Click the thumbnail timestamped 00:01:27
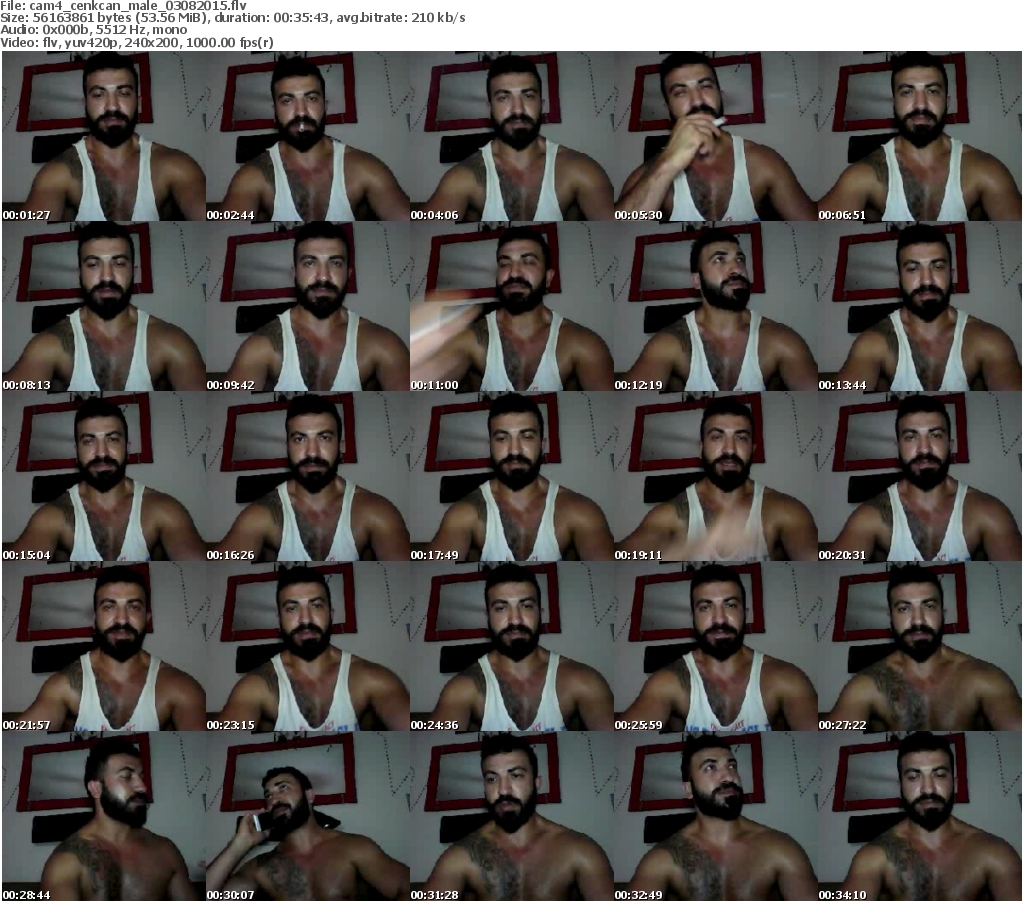Image resolution: width=1024 pixels, height=901 pixels. (x=104, y=136)
